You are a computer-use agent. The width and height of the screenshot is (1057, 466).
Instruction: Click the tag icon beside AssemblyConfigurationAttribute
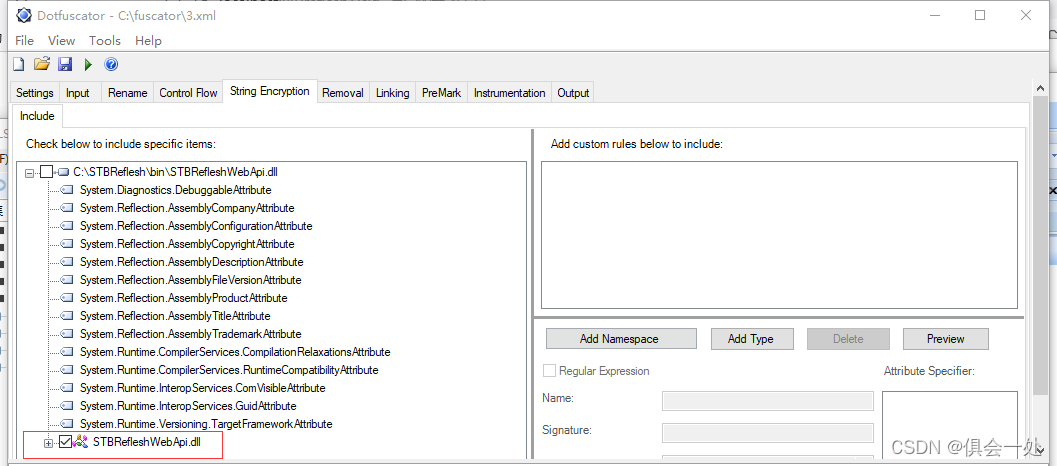[x=68, y=226]
